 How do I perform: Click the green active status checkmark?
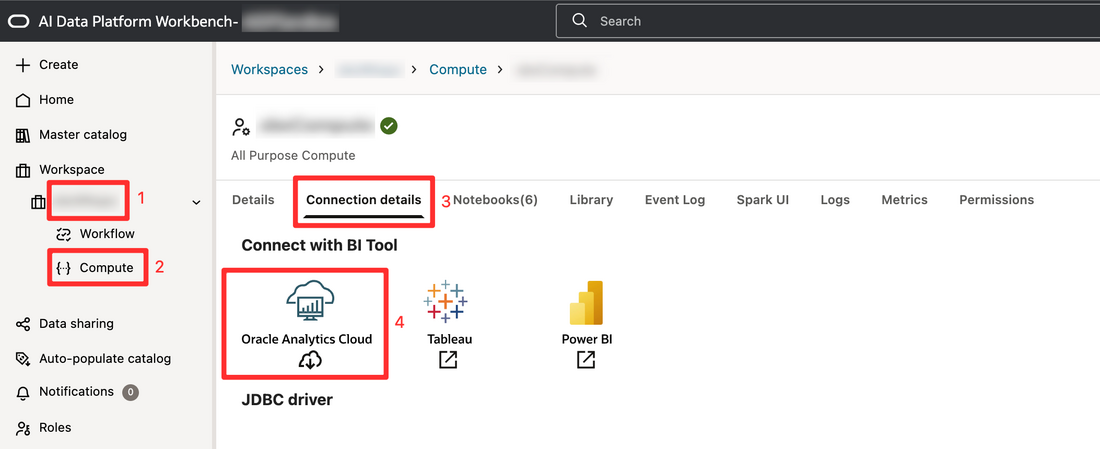point(389,126)
